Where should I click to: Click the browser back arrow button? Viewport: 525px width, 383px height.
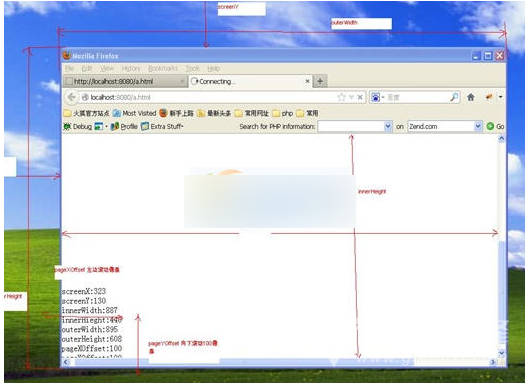pos(71,97)
